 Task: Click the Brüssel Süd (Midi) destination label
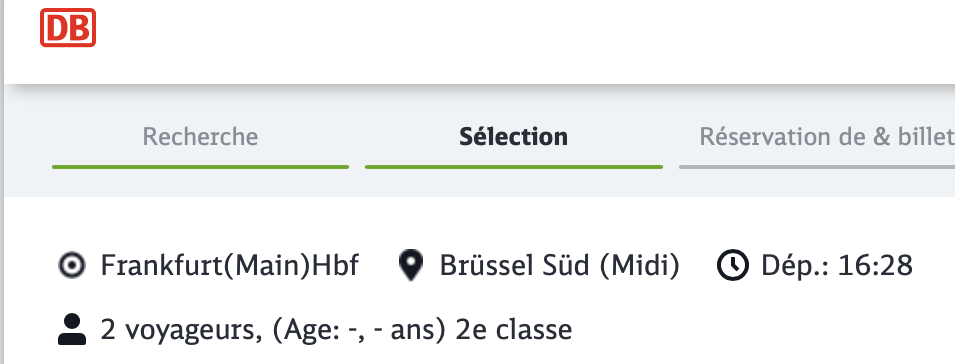[559, 266]
